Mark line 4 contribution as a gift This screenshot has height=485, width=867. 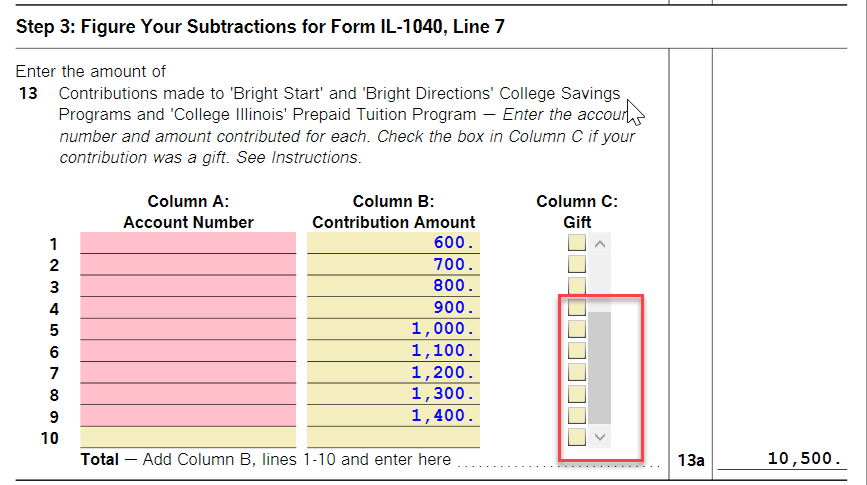(x=577, y=308)
